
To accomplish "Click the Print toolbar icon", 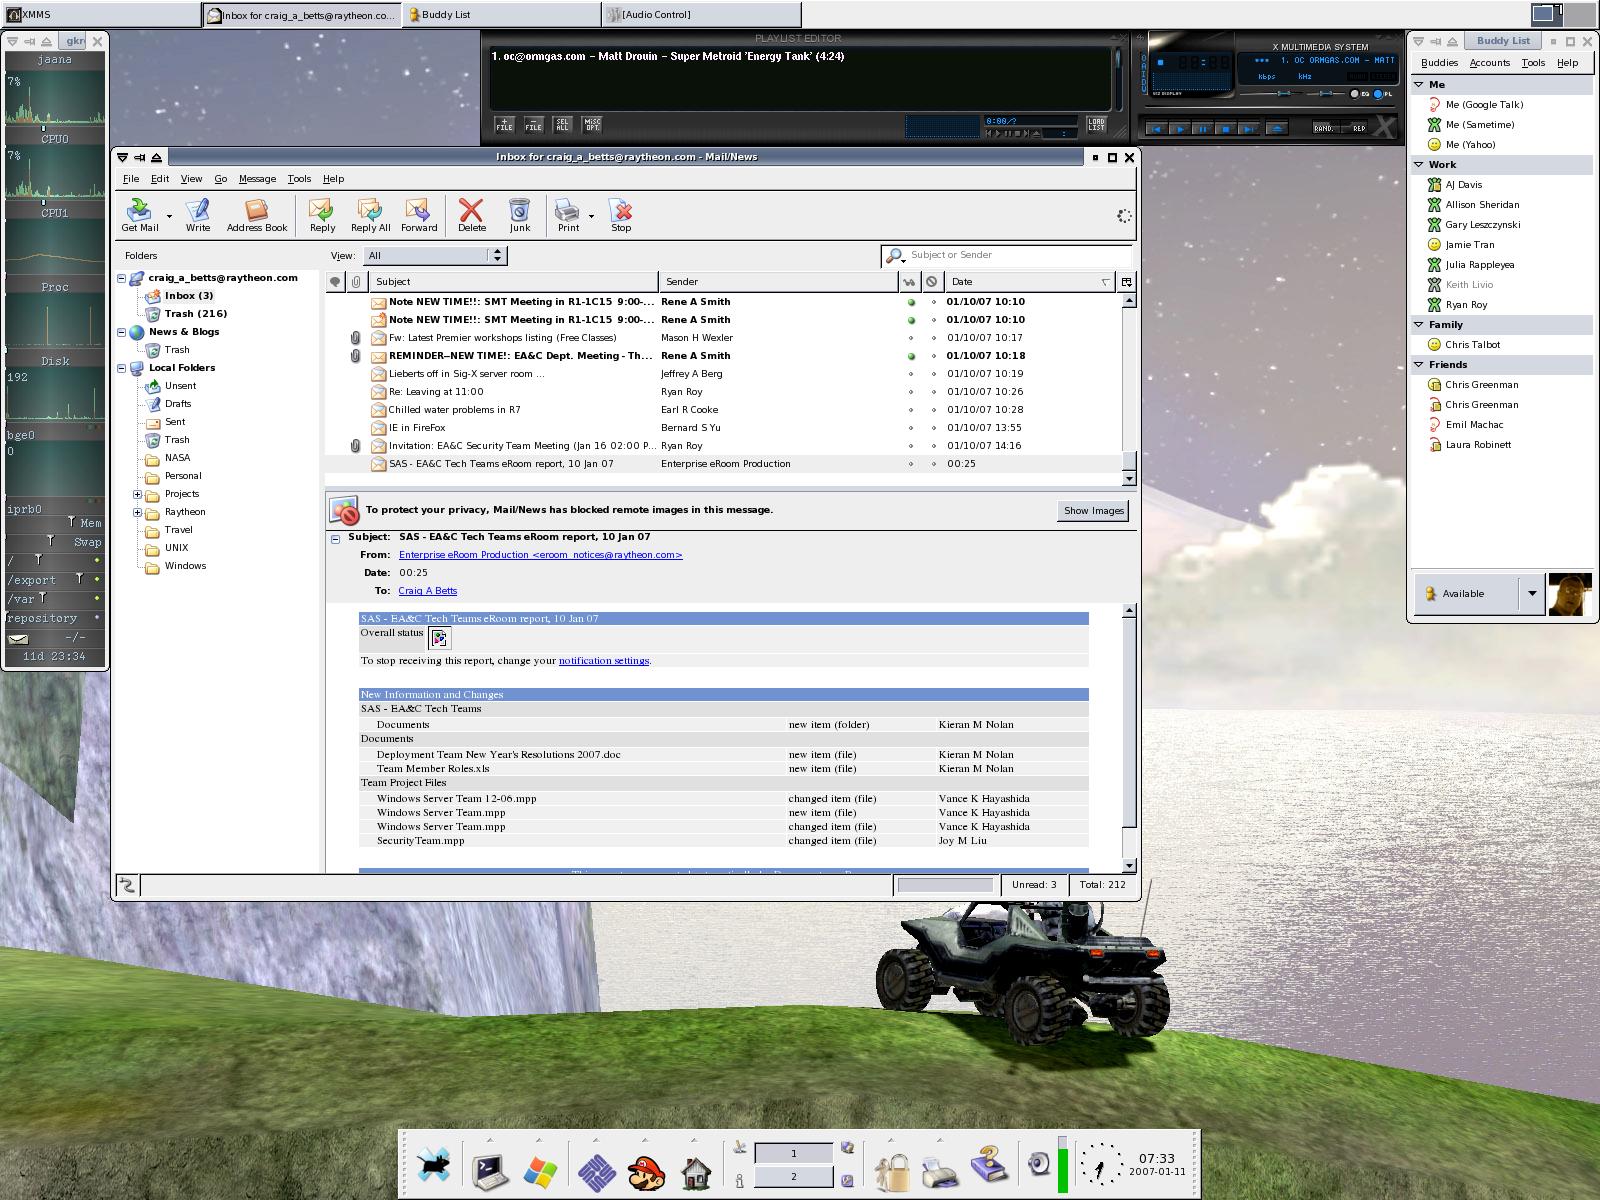I will 568,214.
